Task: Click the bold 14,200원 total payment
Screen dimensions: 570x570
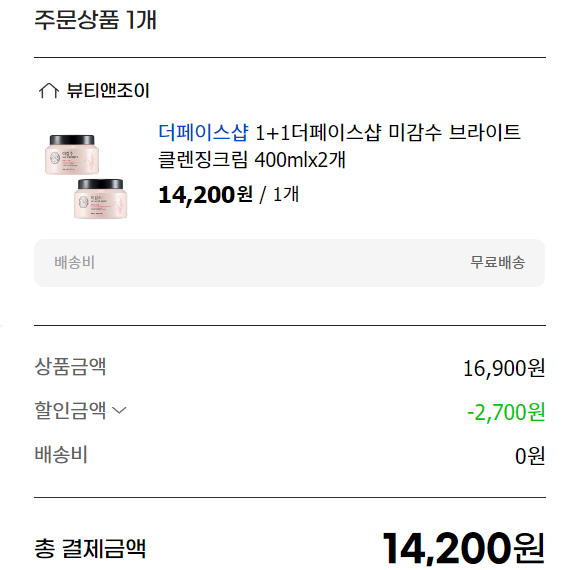Action: point(464,549)
